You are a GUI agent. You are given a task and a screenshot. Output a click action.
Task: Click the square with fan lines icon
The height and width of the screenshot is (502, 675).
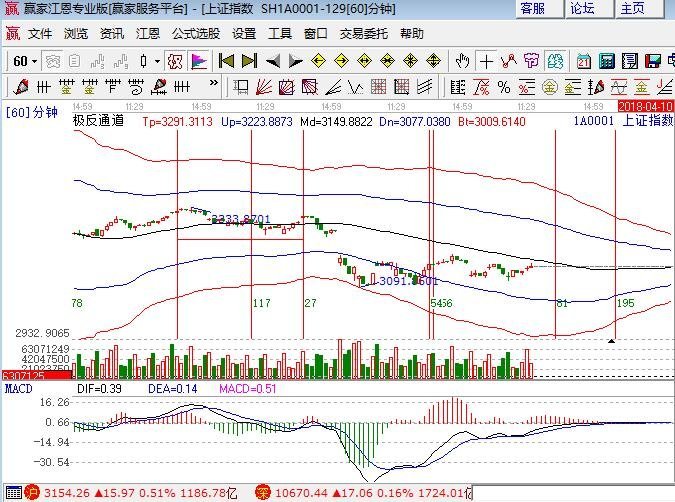click(287, 87)
